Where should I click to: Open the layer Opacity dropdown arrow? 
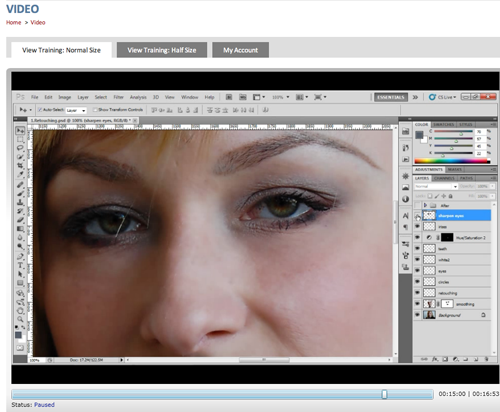click(x=492, y=186)
